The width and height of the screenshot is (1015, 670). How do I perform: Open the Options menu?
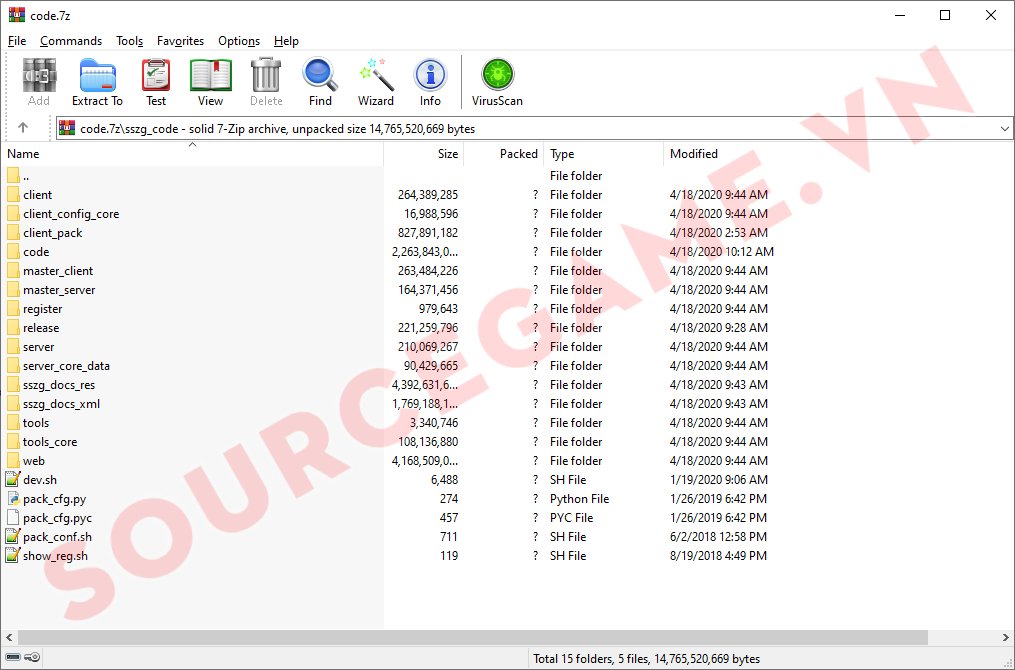pos(239,41)
